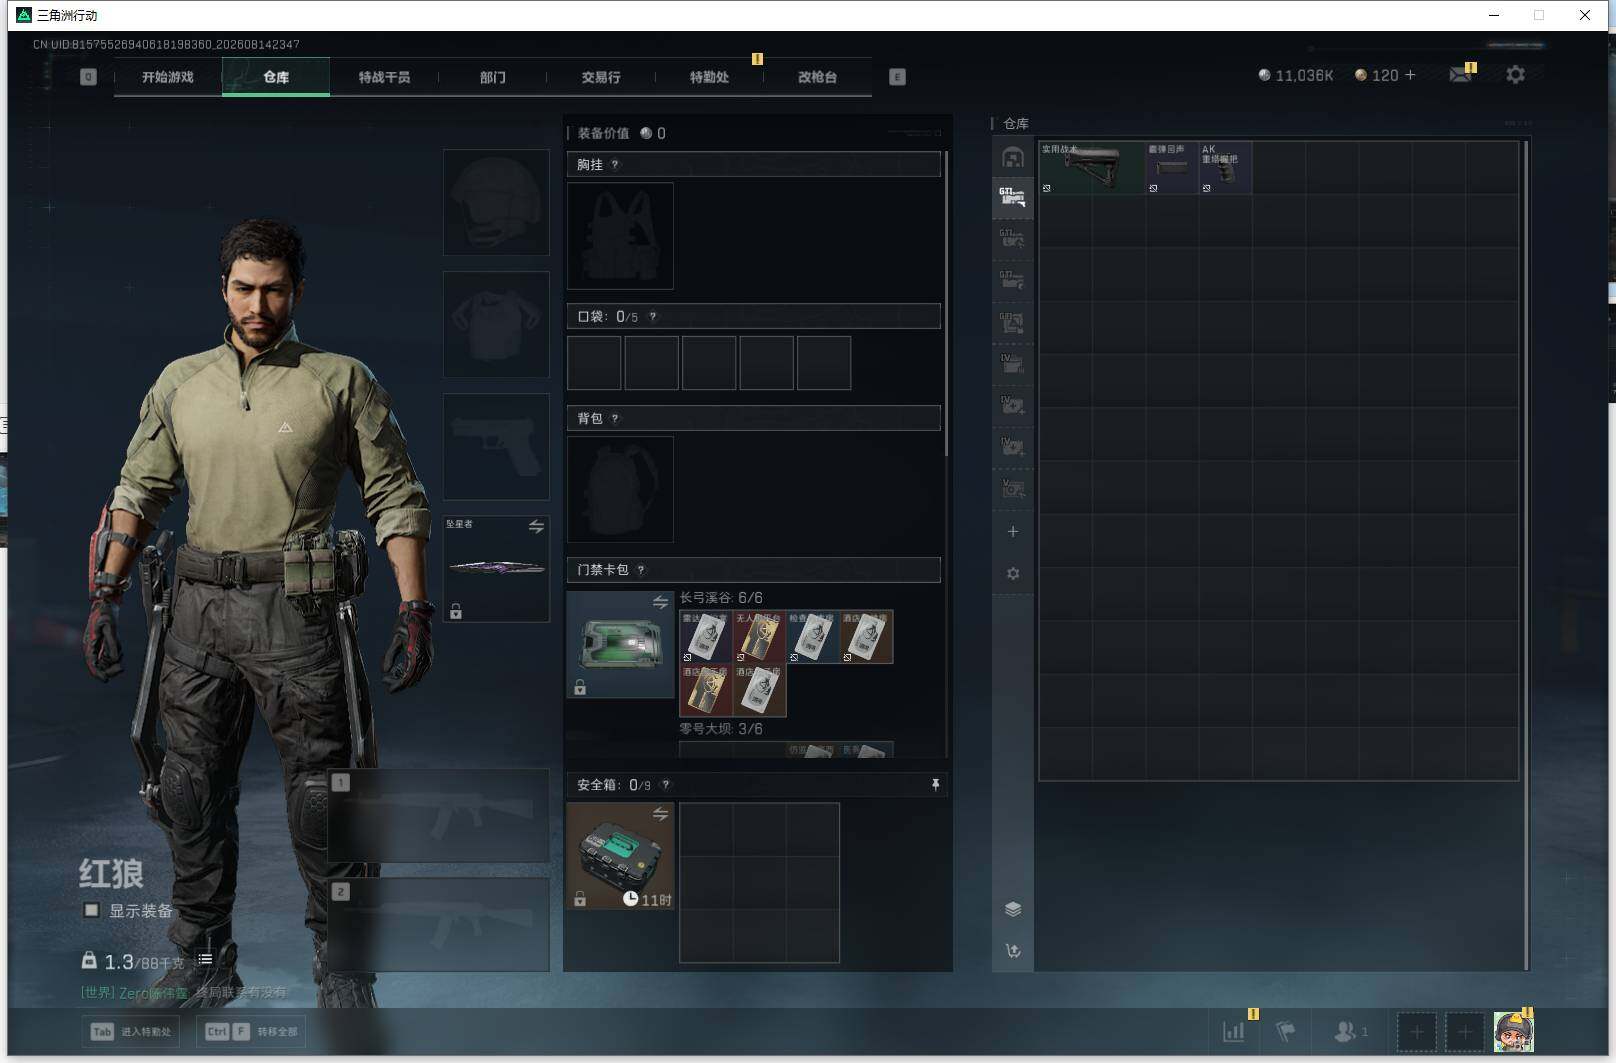The width and height of the screenshot is (1616, 1063).
Task: Show help for 口袋
Action: click(x=653, y=317)
